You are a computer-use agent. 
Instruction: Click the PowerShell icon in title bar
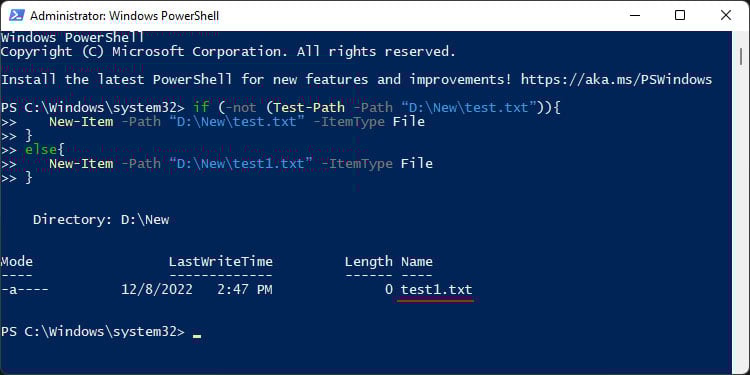tap(16, 16)
